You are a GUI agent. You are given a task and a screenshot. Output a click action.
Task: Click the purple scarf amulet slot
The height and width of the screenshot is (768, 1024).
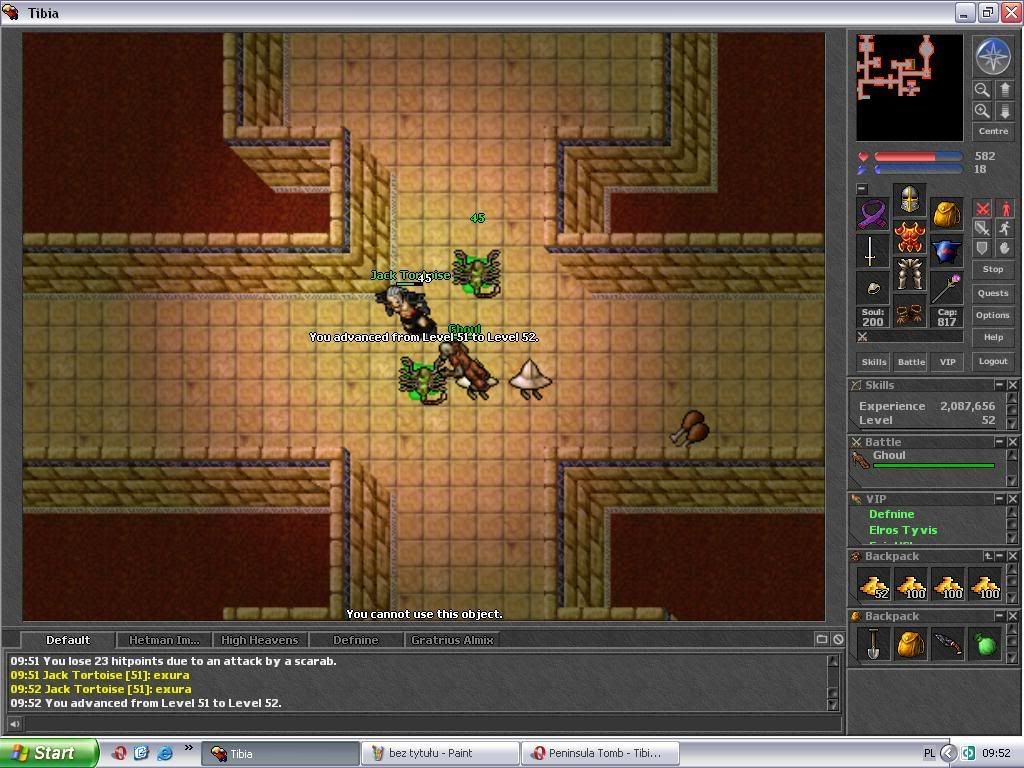872,214
